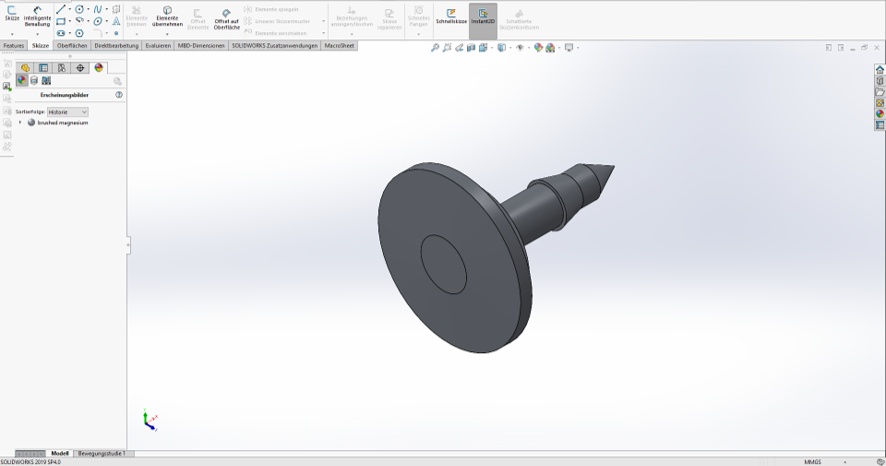Expand brushed magnesium appearance node
The height and width of the screenshot is (466, 886).
pyautogui.click(x=20, y=123)
